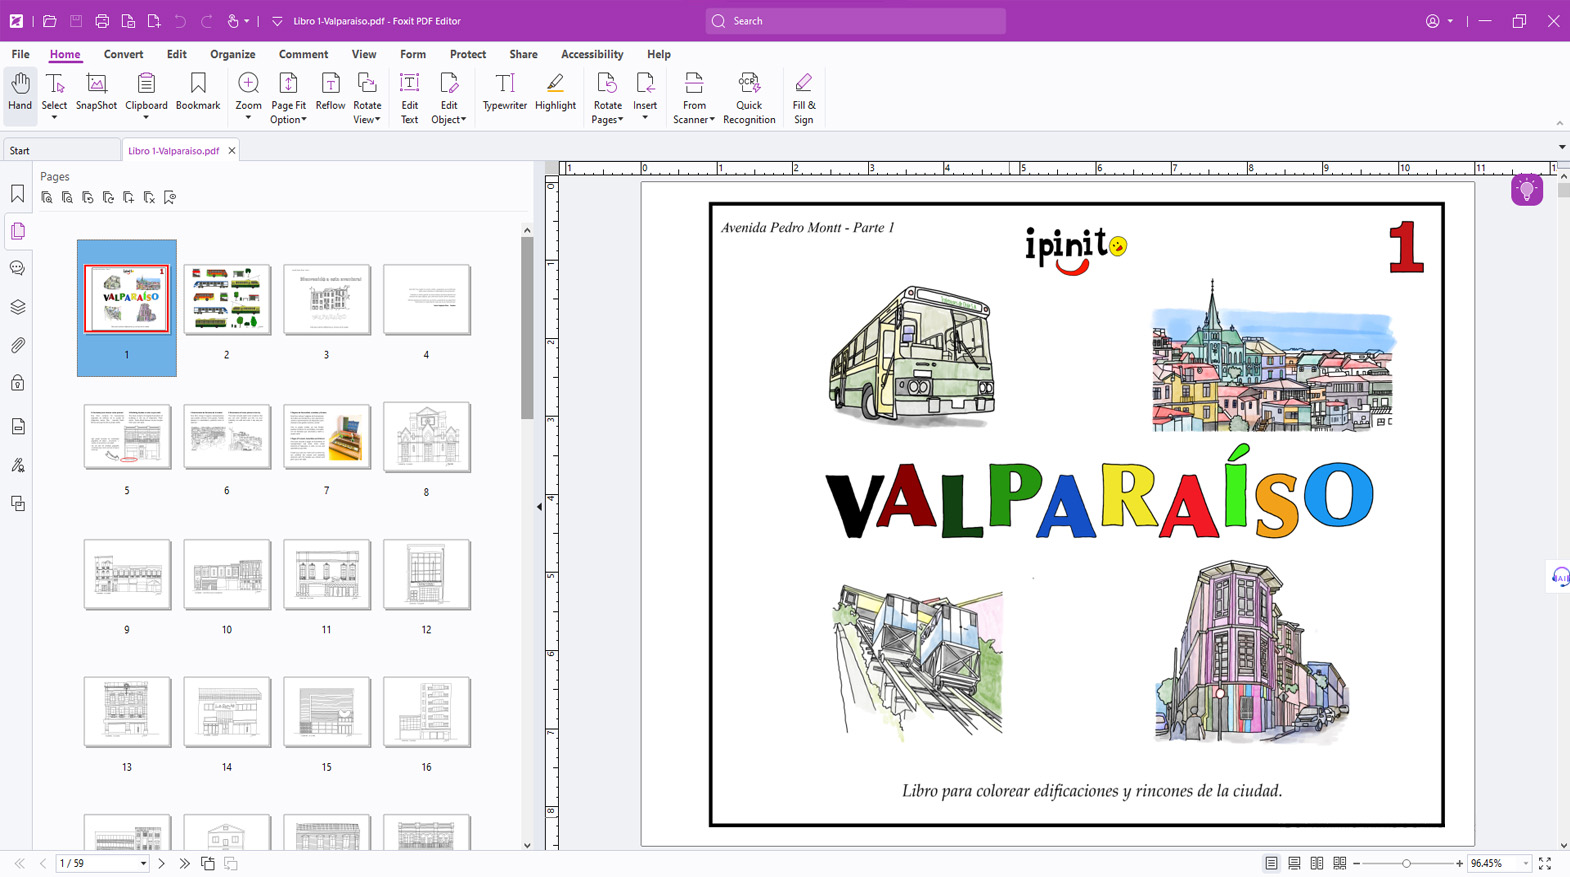Toggle the Bookmarks side panel
This screenshot has width=1570, height=877.
[x=18, y=193]
